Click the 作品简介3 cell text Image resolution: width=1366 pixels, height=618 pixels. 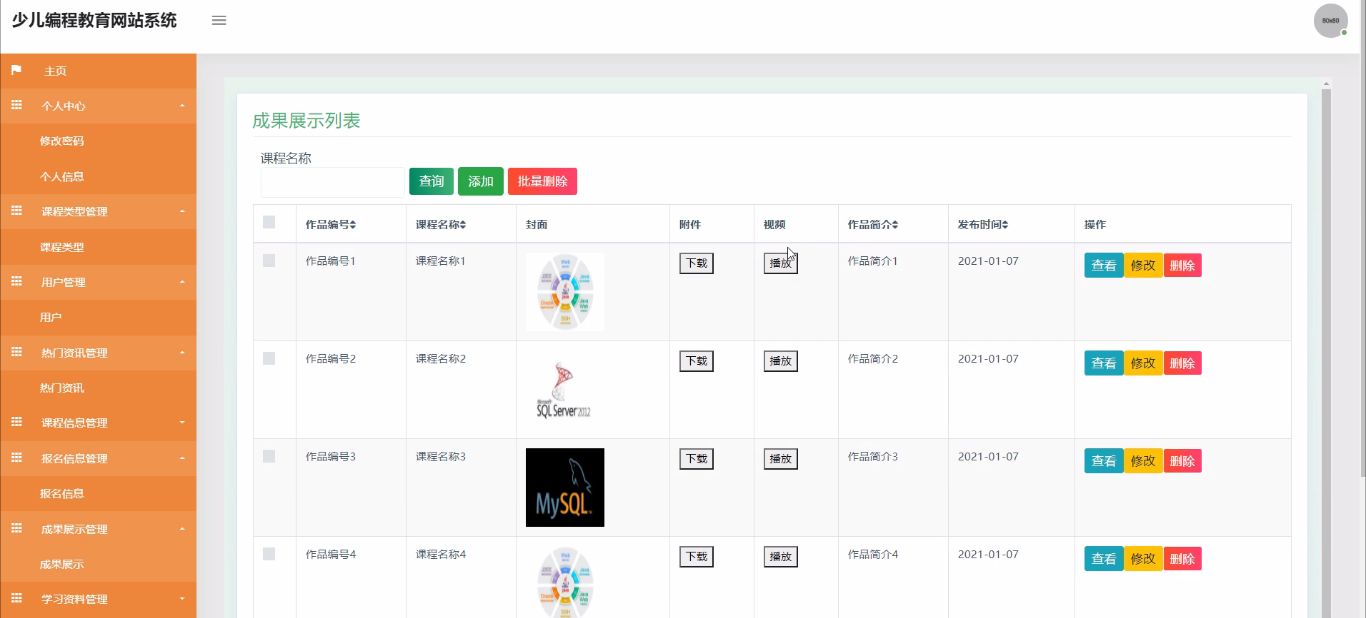tap(873, 457)
